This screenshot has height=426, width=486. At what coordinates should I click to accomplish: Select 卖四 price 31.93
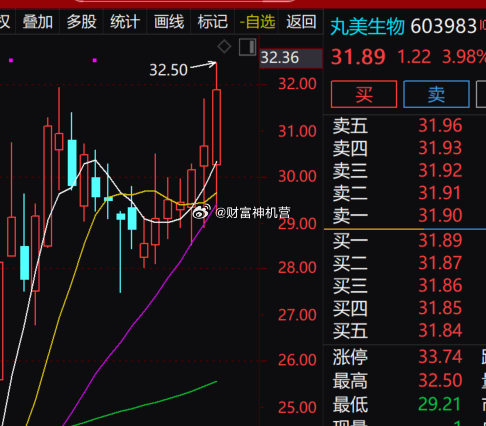pyautogui.click(x=440, y=148)
